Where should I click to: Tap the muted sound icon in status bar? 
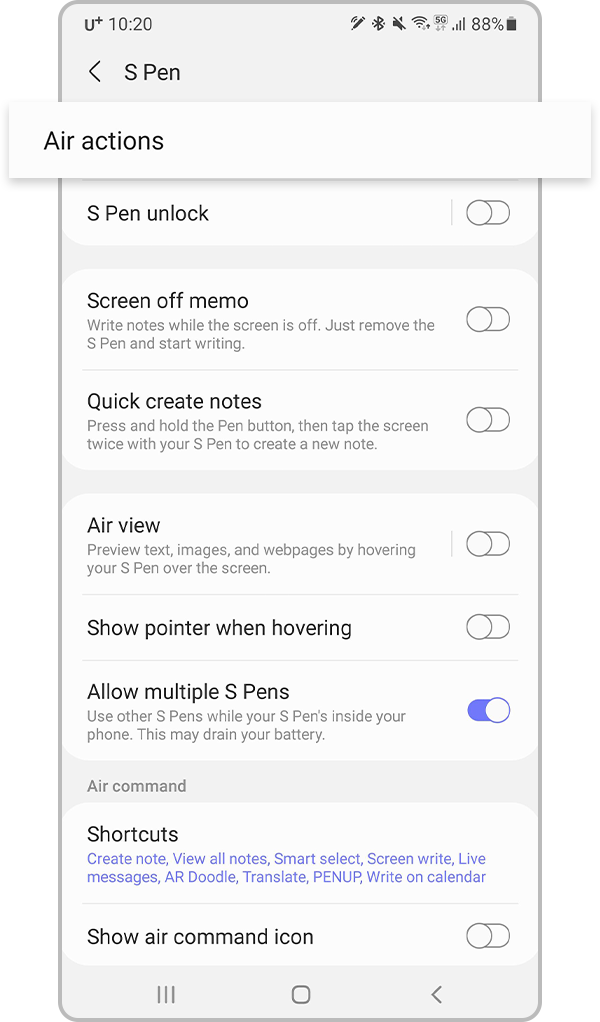(399, 24)
